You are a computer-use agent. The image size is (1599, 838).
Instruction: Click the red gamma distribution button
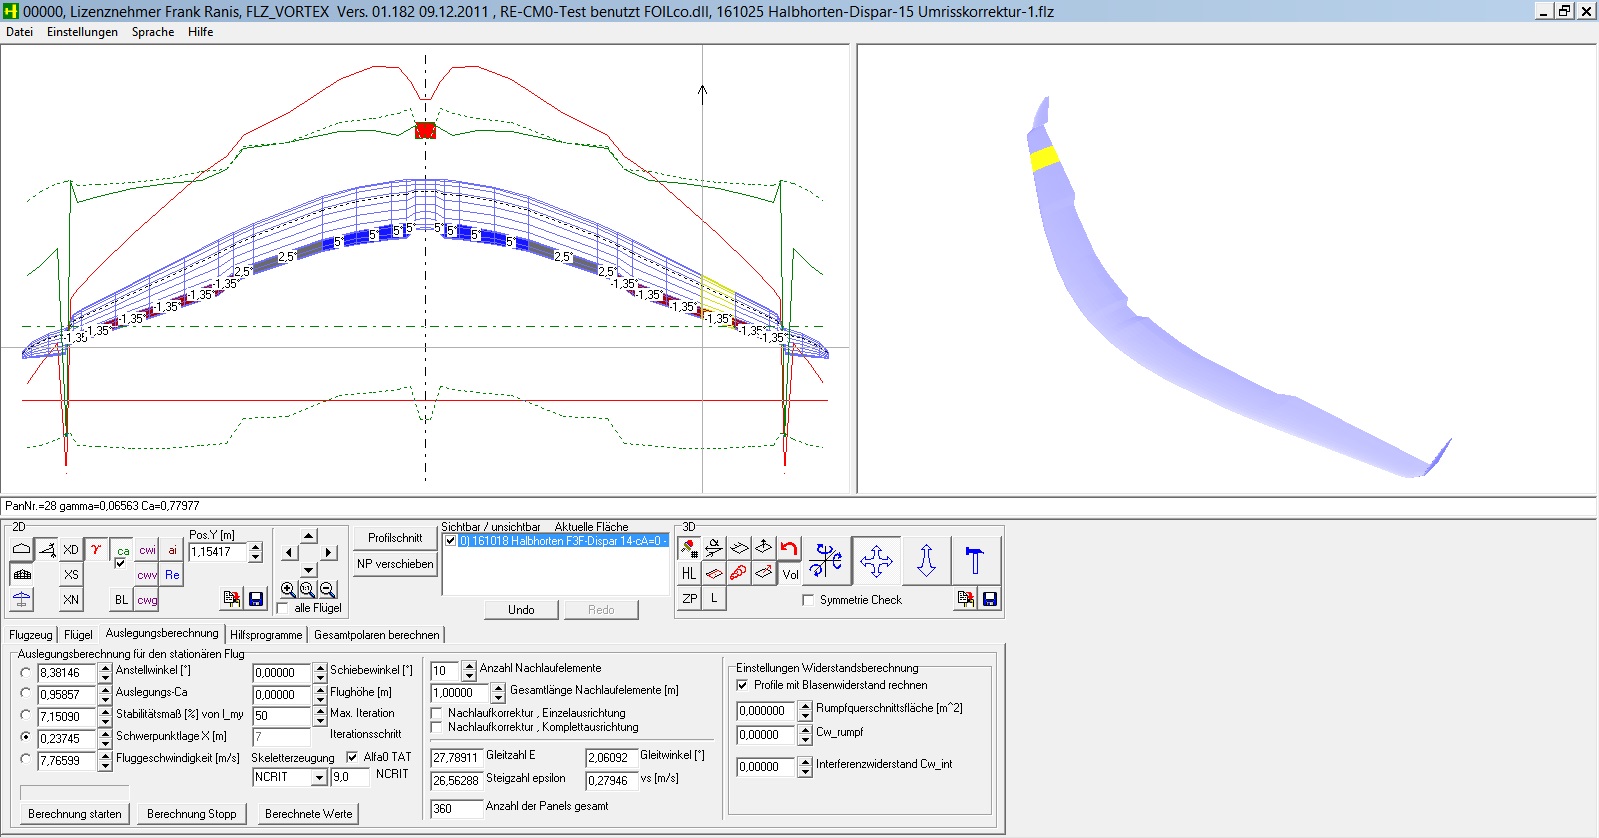tap(96, 549)
